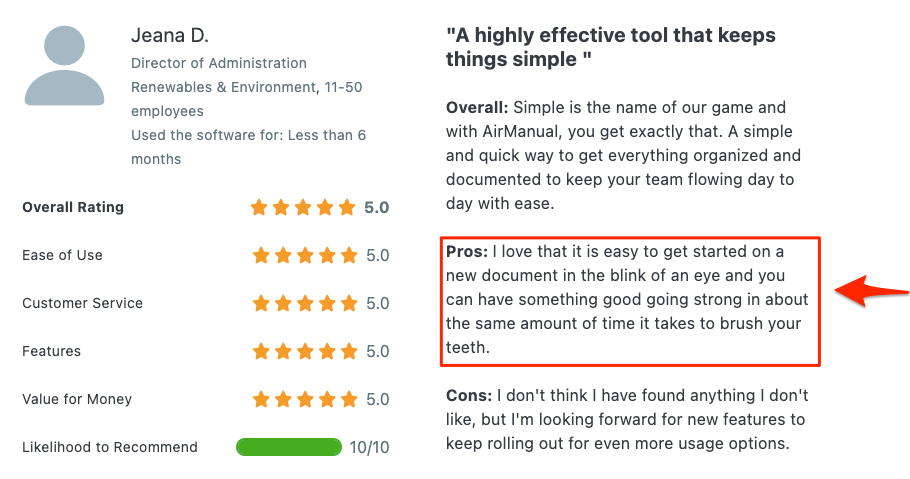The image size is (910, 479).
Task: Click the Cons paragraph text
Action: [627, 419]
